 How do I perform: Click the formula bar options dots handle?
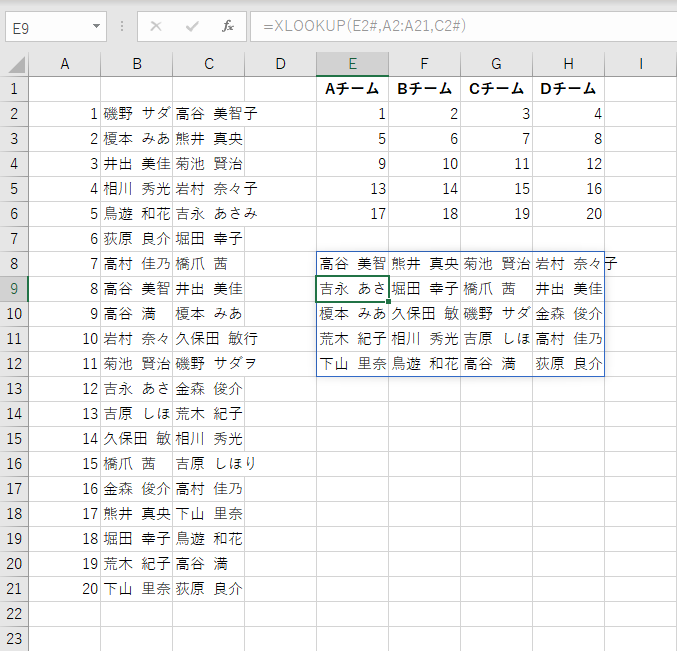(122, 26)
